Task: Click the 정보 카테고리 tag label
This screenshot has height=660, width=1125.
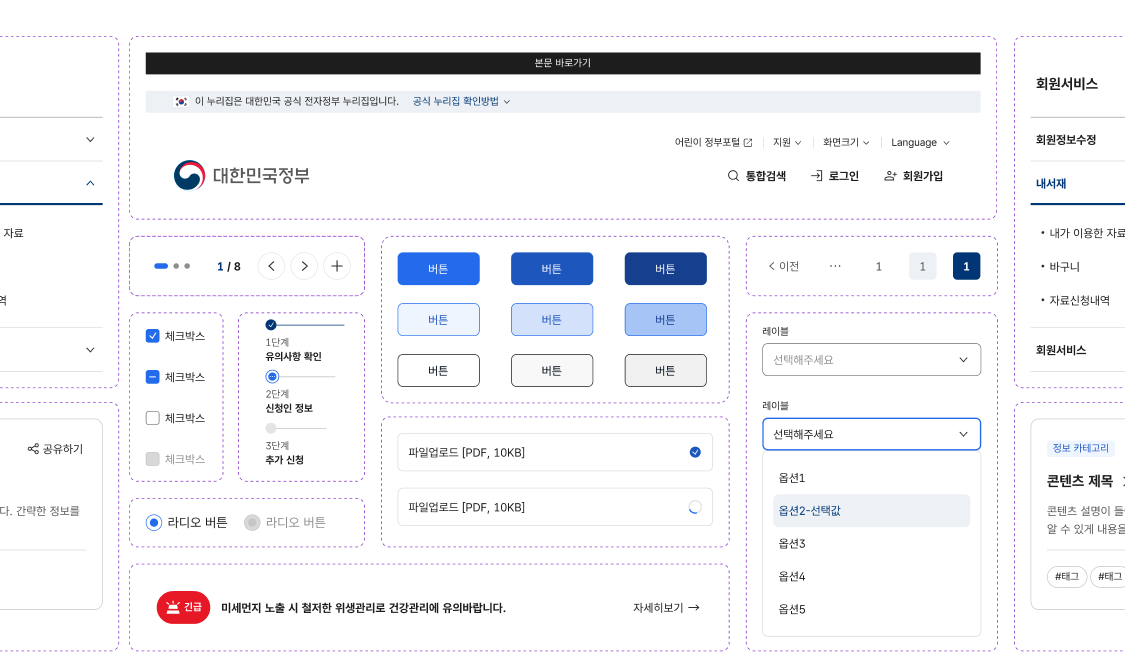Action: (x=1081, y=448)
